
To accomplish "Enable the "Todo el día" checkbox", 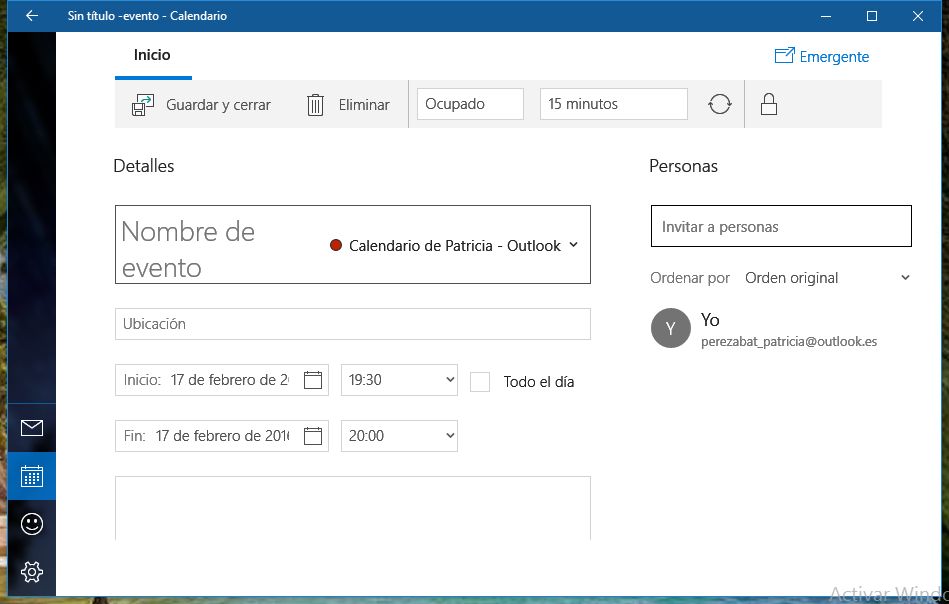I will [480, 381].
